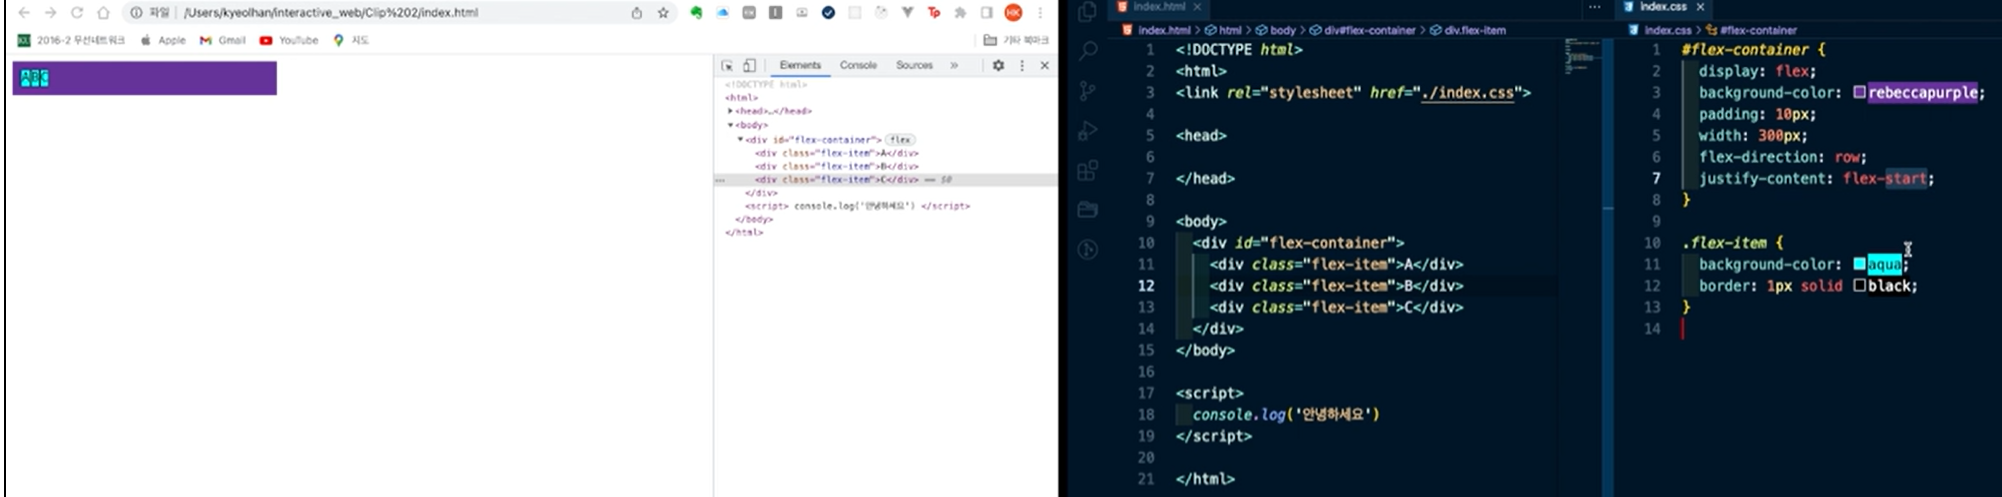2002x497 pixels.
Task: Toggle Chrome side panel icon
Action: click(x=986, y=13)
